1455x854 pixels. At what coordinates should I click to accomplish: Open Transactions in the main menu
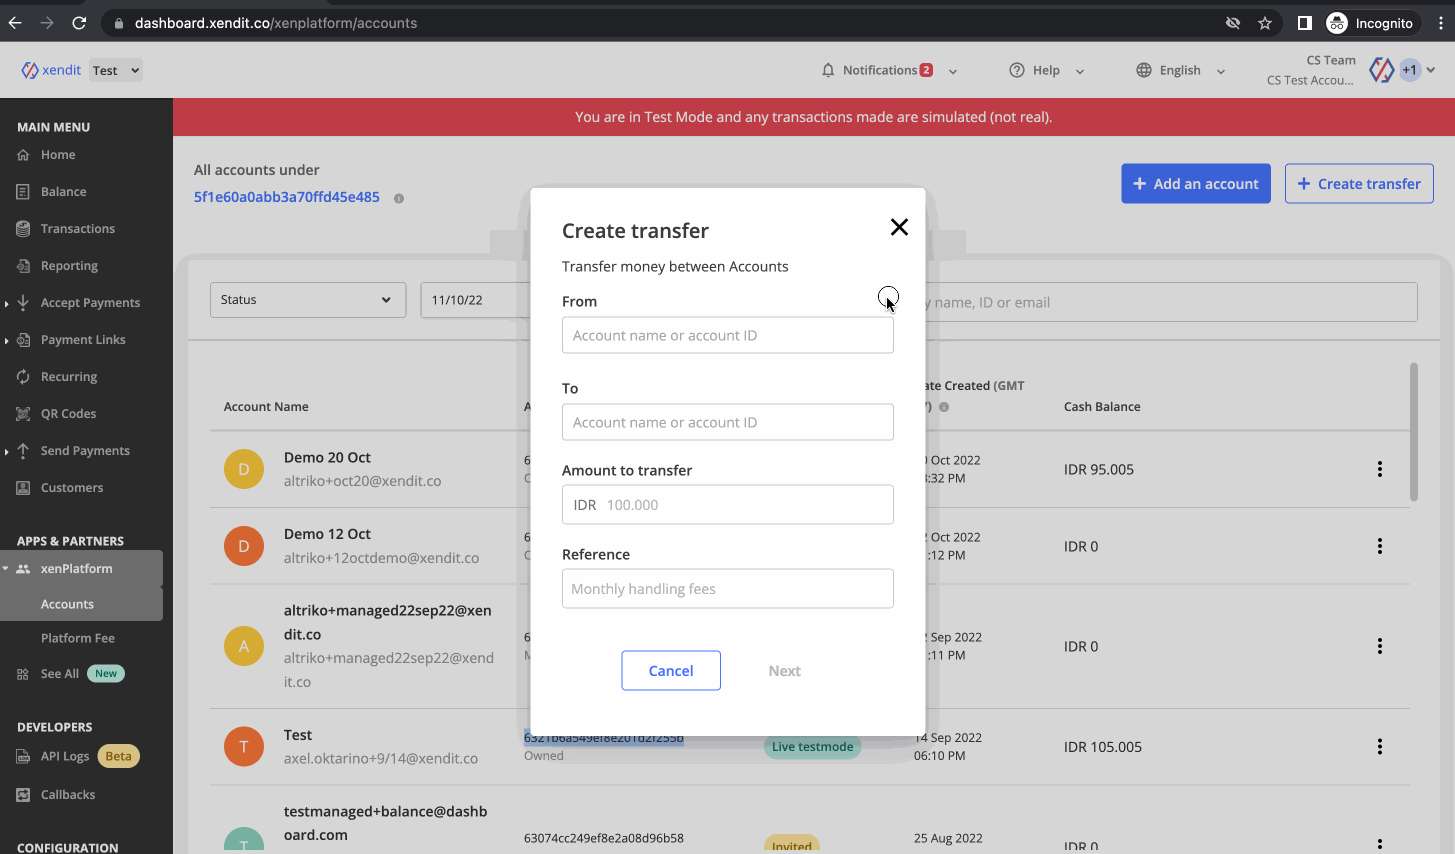pos(77,229)
